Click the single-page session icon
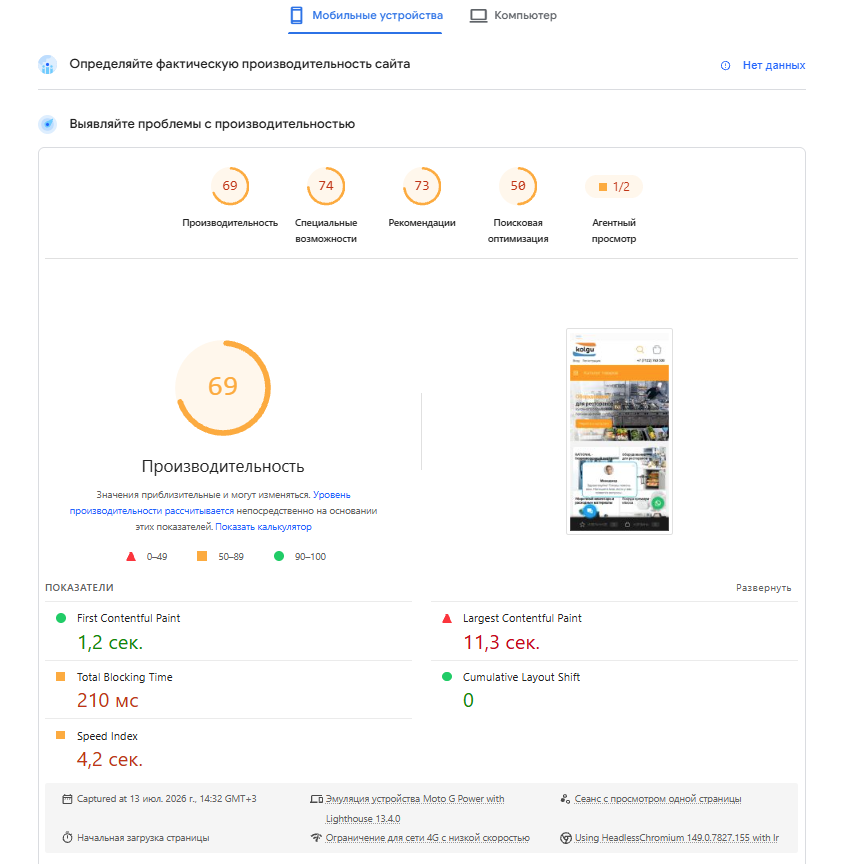The height and width of the screenshot is (864, 845). (565, 799)
